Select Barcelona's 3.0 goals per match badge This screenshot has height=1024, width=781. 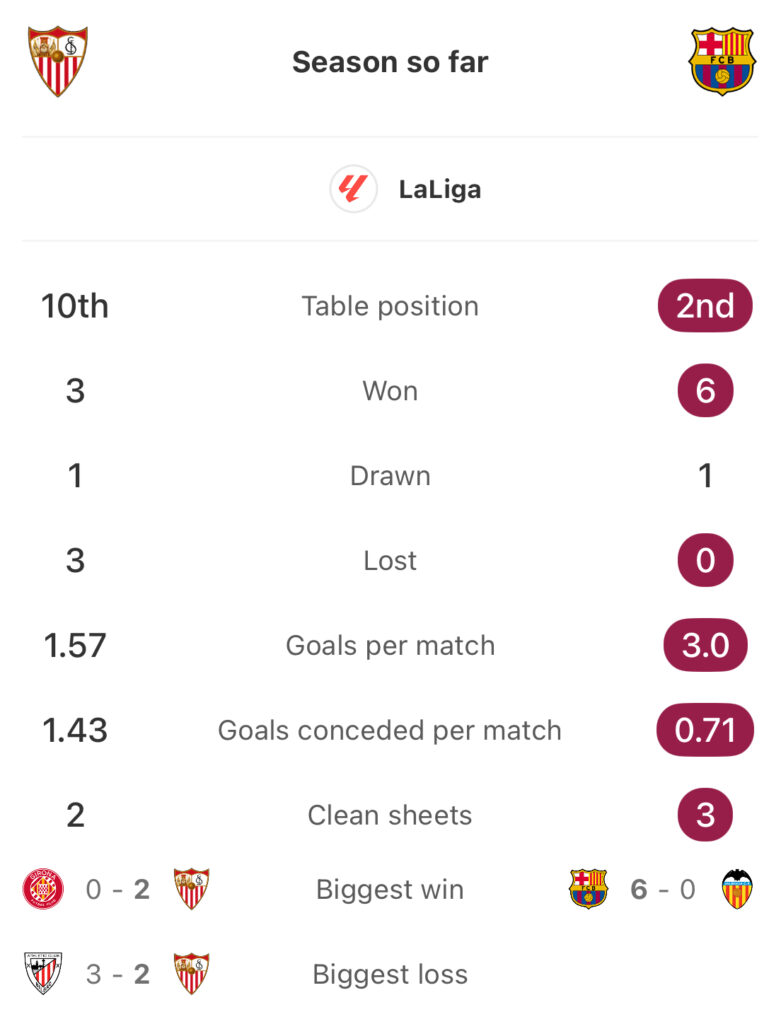point(705,645)
